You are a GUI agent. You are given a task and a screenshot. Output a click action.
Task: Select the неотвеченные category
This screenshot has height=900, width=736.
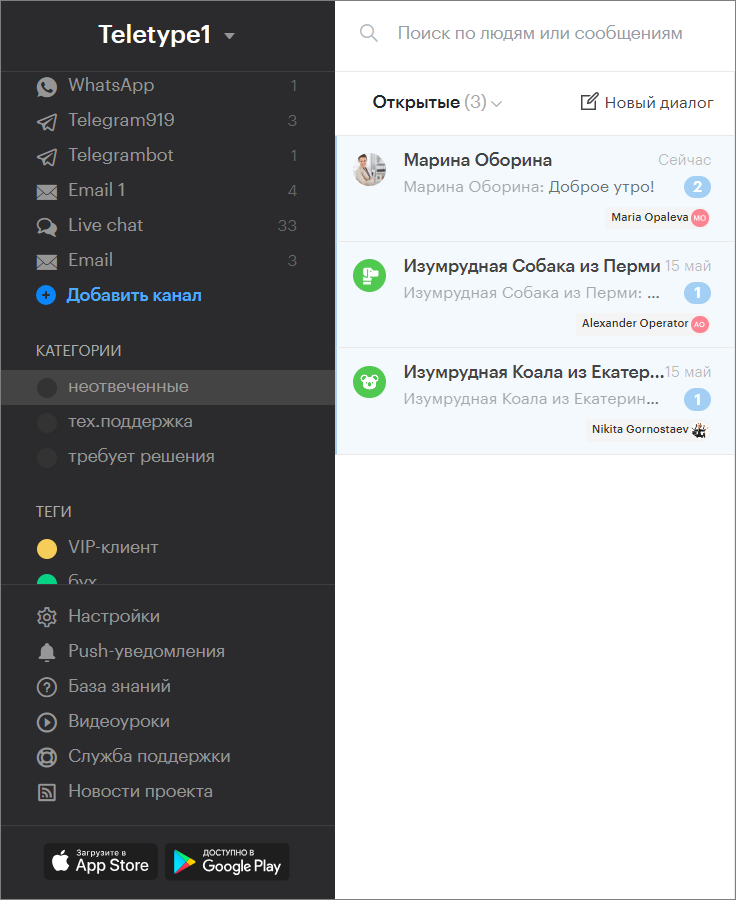168,387
